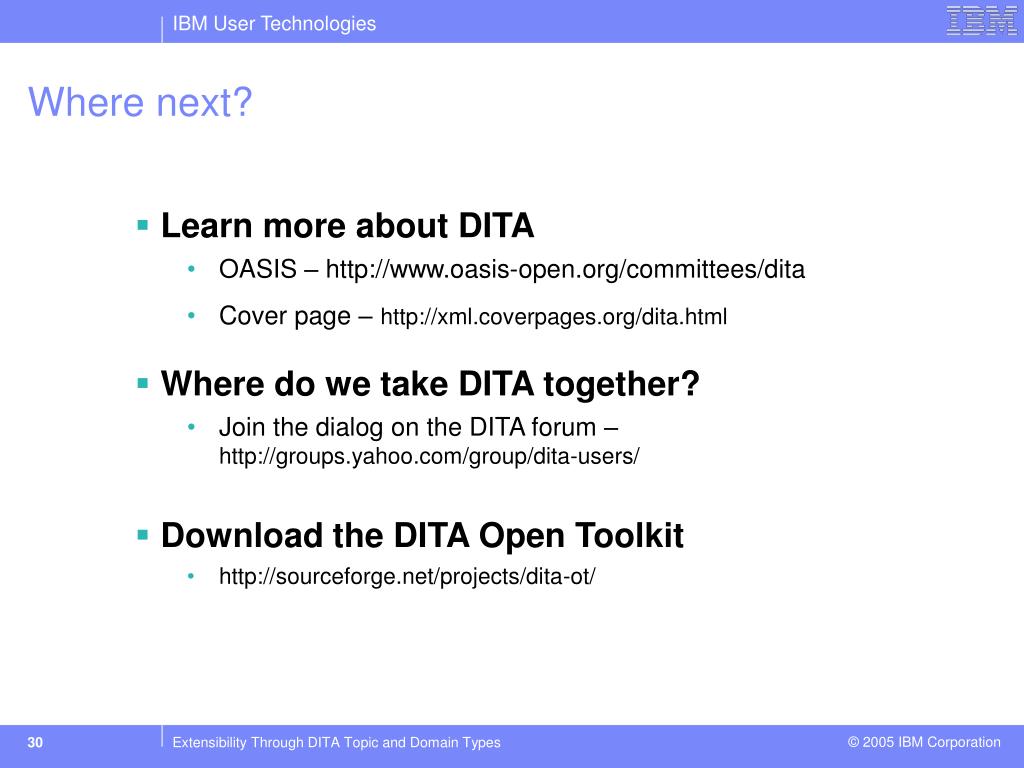1024x768 pixels.
Task: Open the xml.coverpages.org DITA link
Action: 553,317
